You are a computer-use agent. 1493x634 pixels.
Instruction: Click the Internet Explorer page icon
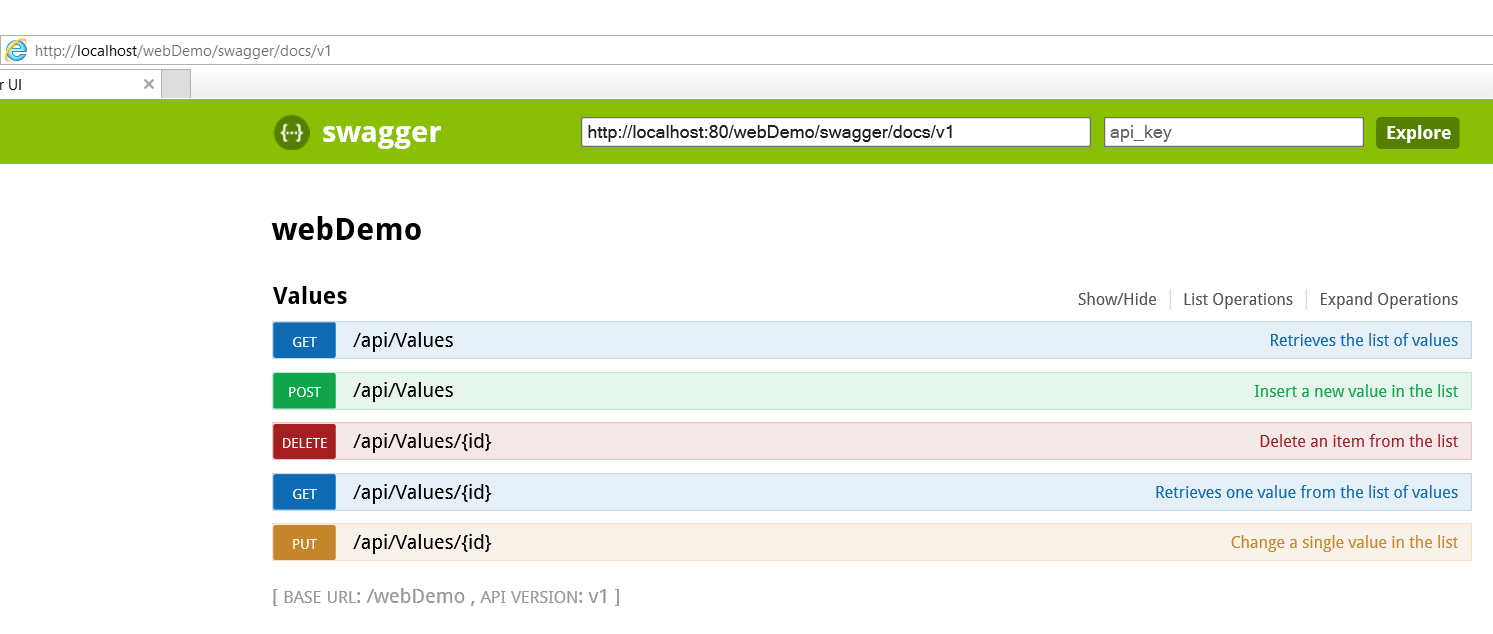tap(16, 50)
